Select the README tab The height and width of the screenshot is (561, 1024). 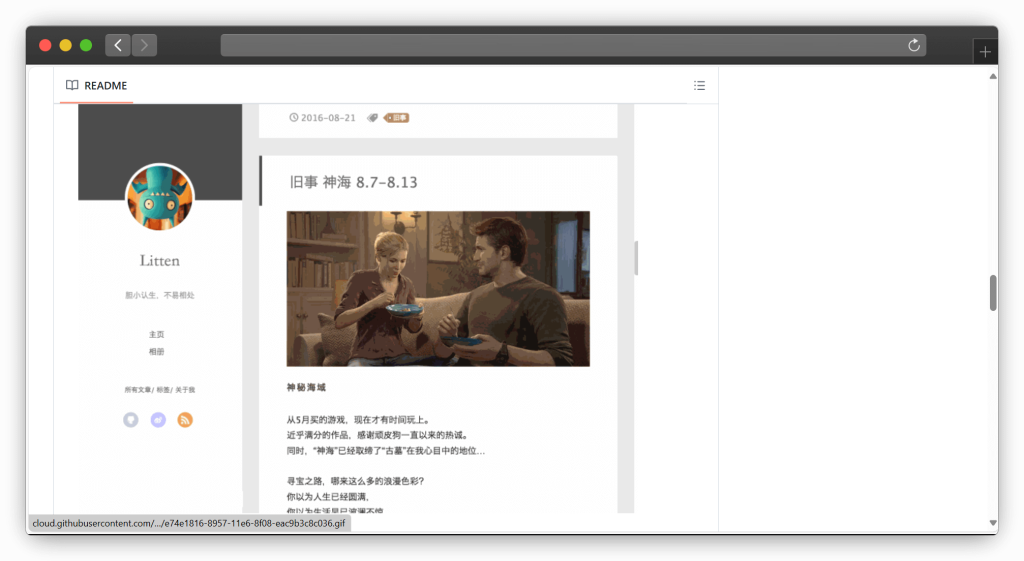[96, 86]
